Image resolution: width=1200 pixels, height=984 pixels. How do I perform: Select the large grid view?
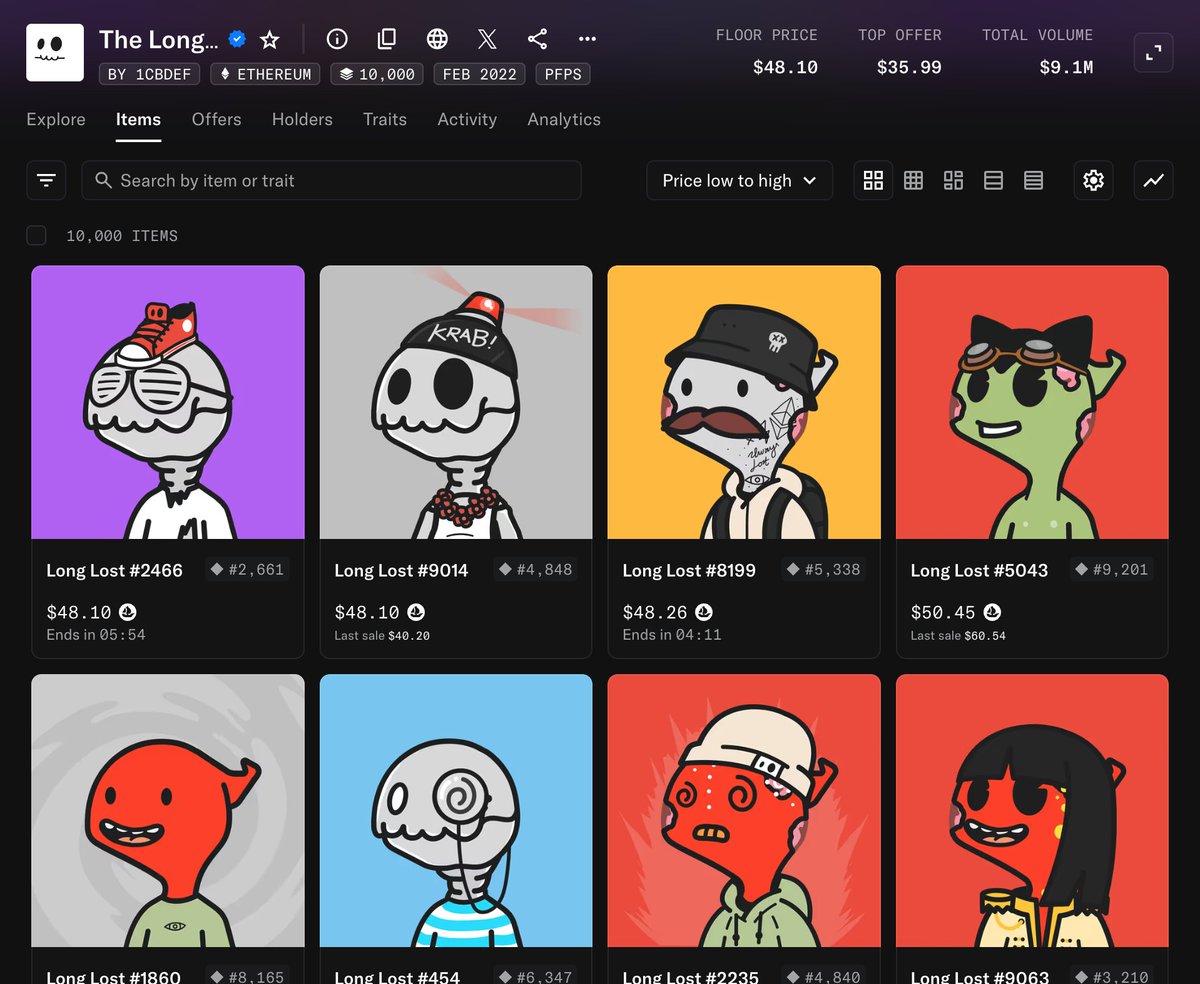(x=873, y=180)
